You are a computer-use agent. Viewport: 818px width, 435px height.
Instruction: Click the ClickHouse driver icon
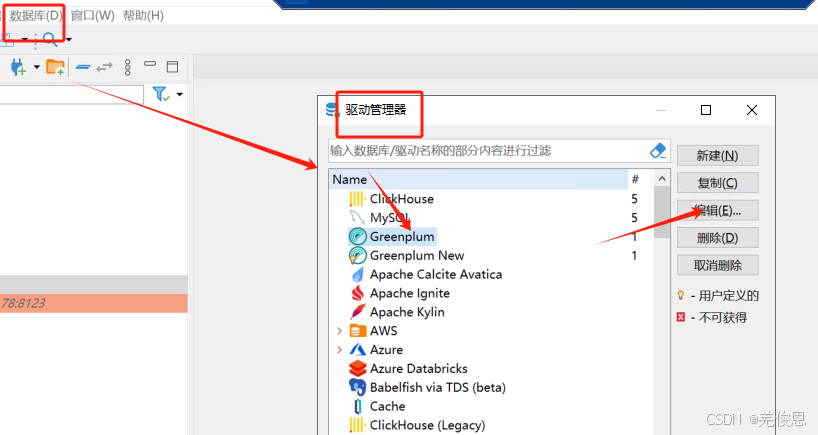pyautogui.click(x=357, y=199)
